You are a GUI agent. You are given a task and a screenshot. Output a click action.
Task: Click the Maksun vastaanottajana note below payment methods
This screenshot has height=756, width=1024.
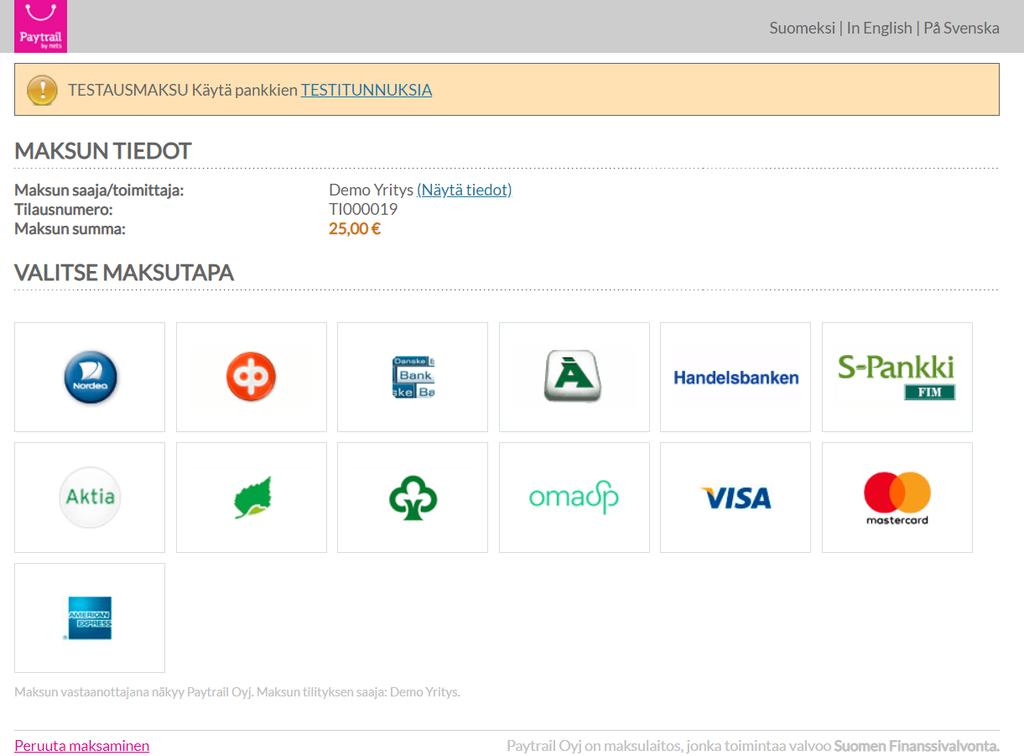point(237,692)
